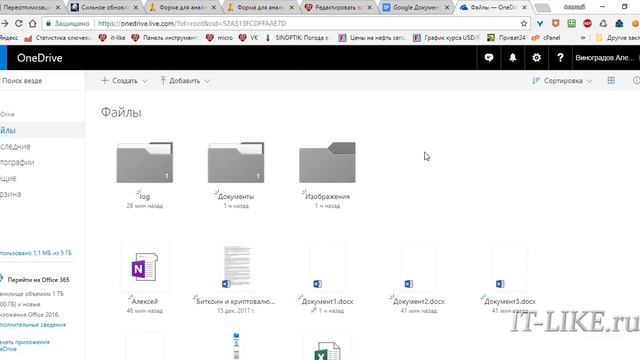
Task: Open the Сортировка dropdown
Action: click(x=562, y=81)
